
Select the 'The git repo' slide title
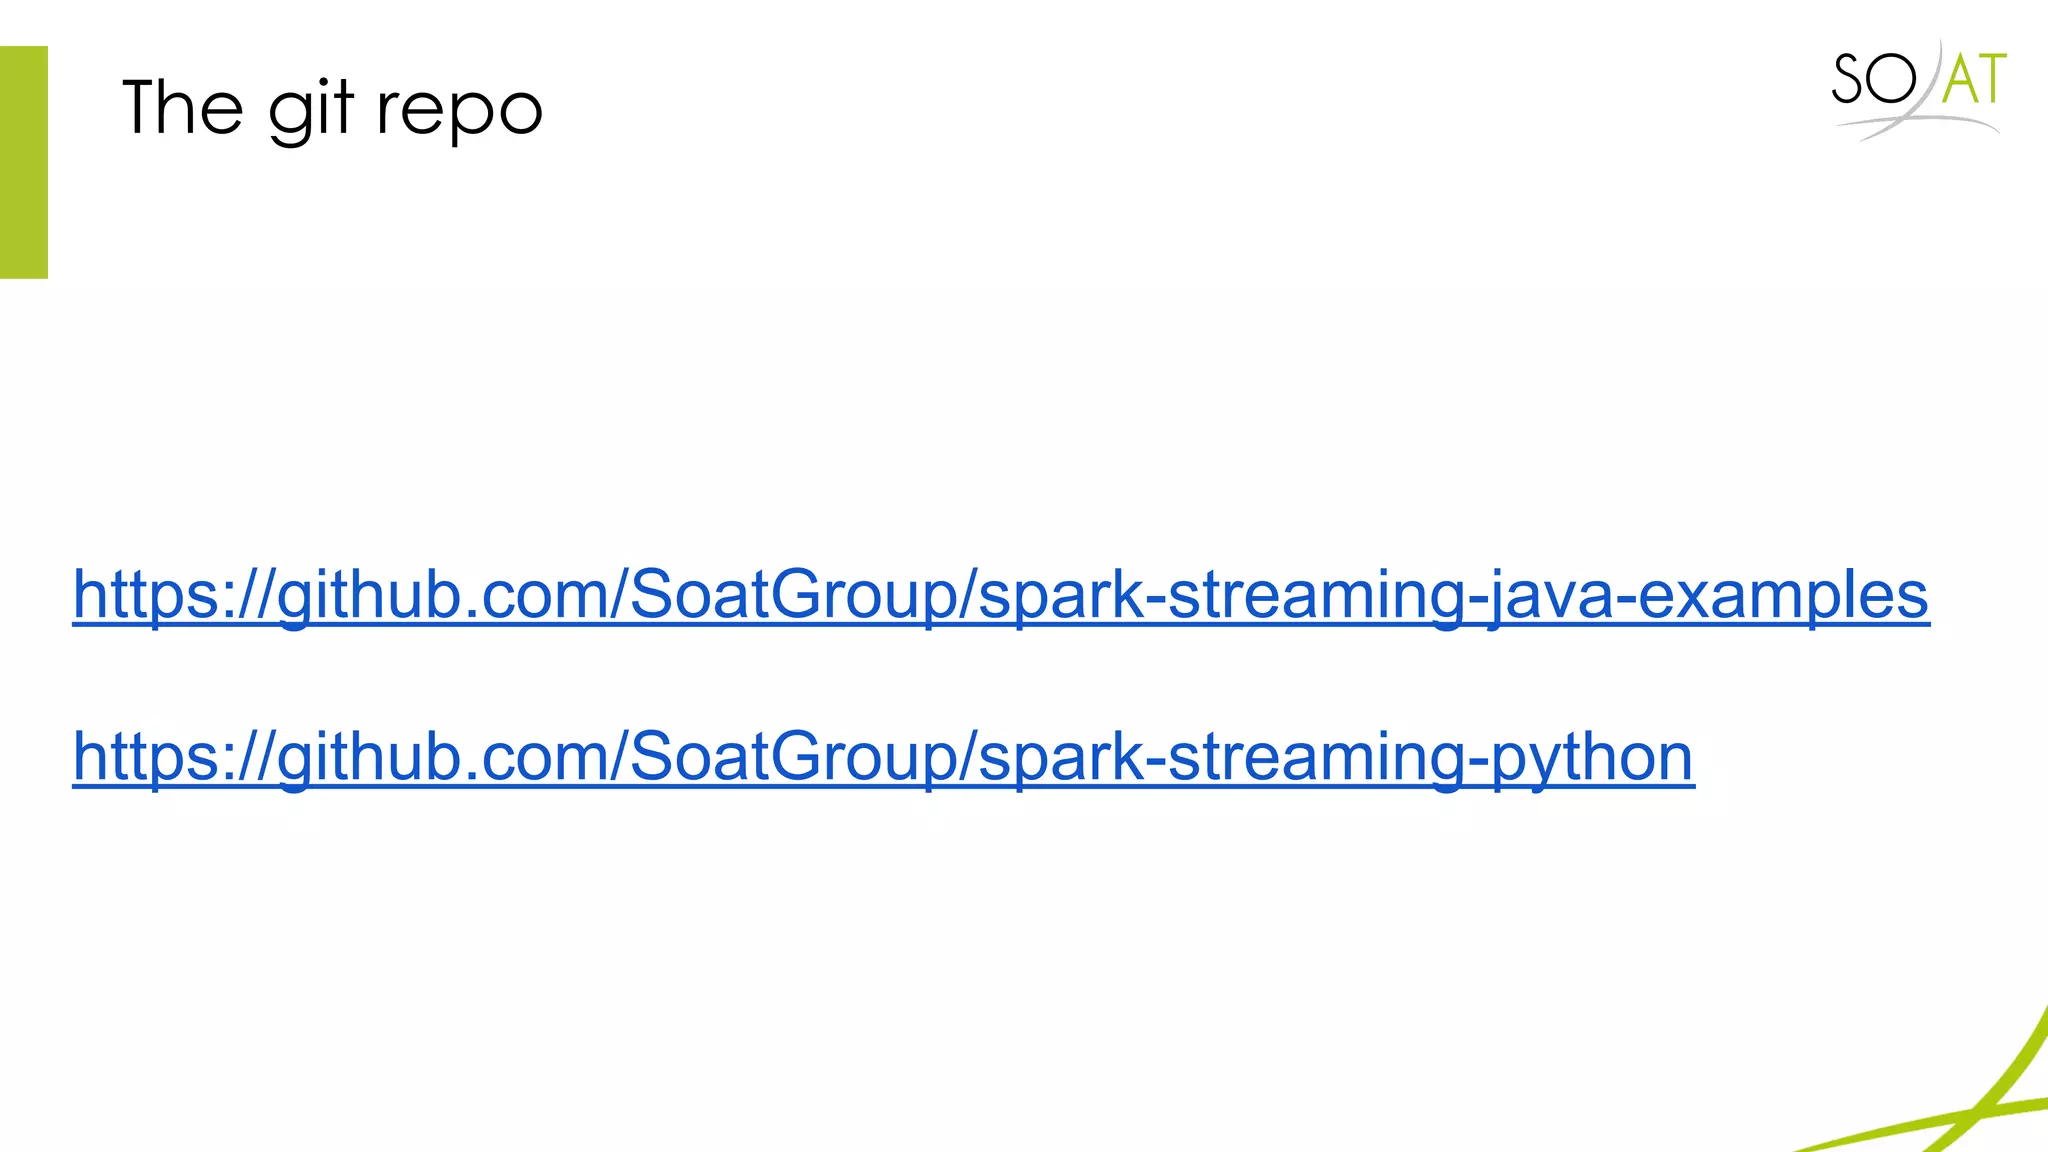332,109
